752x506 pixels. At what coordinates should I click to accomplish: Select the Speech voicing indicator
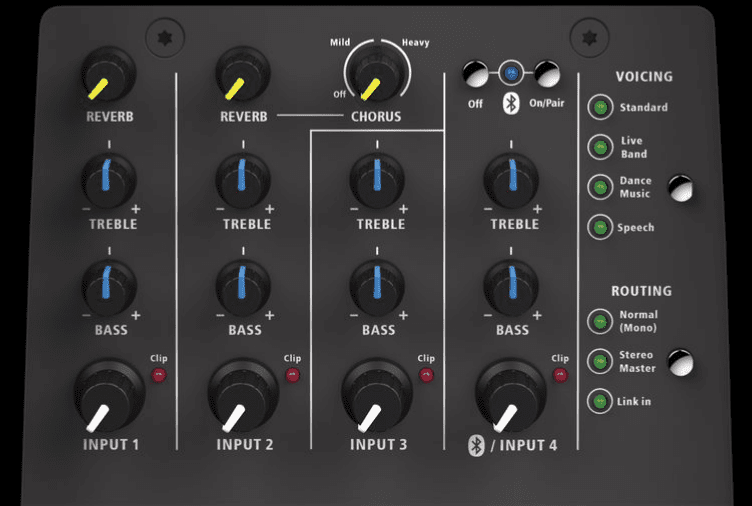600,227
